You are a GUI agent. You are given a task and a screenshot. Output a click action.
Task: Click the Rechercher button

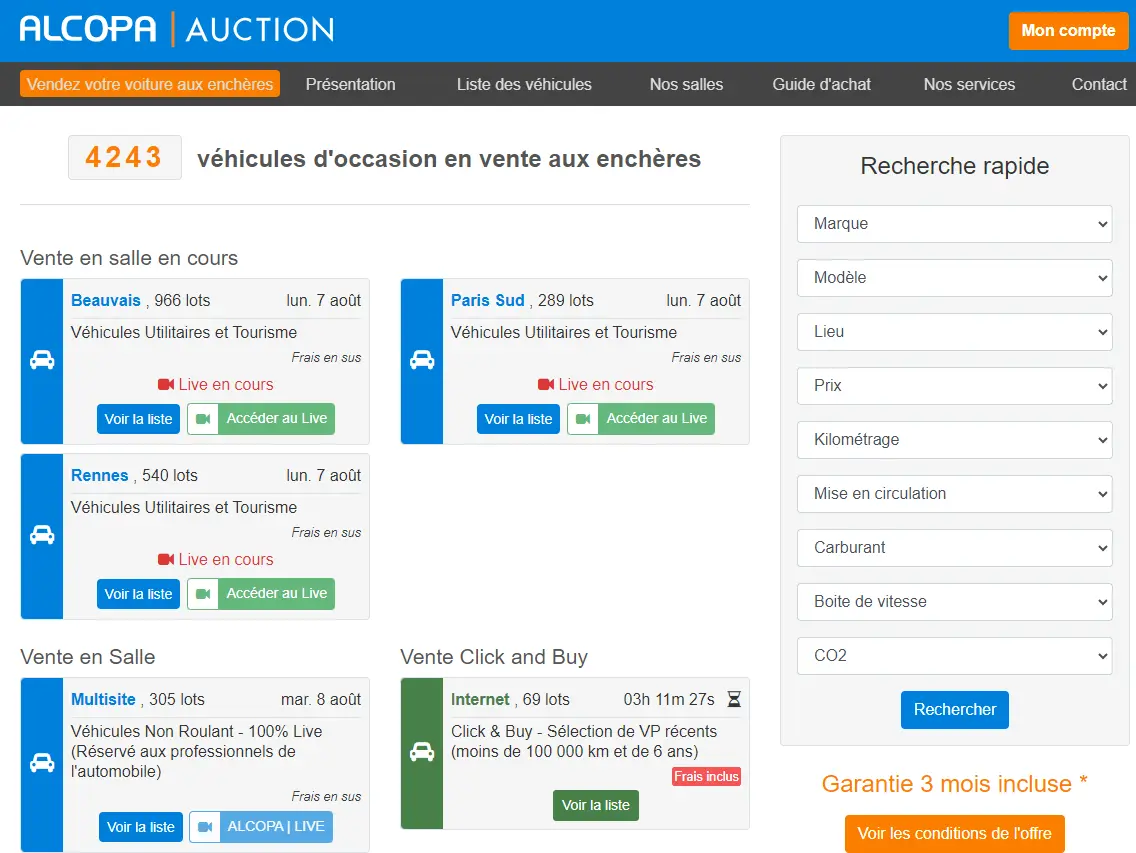pos(954,710)
